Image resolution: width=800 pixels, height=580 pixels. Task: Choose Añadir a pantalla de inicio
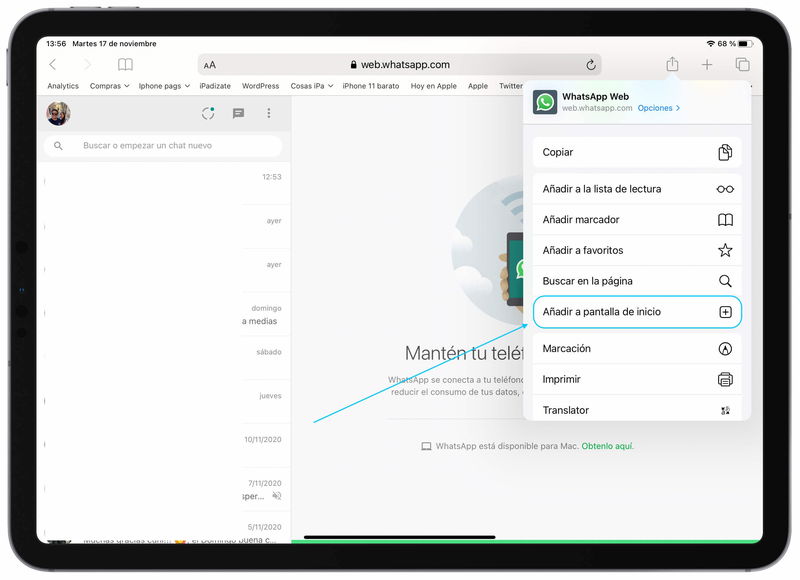point(637,312)
